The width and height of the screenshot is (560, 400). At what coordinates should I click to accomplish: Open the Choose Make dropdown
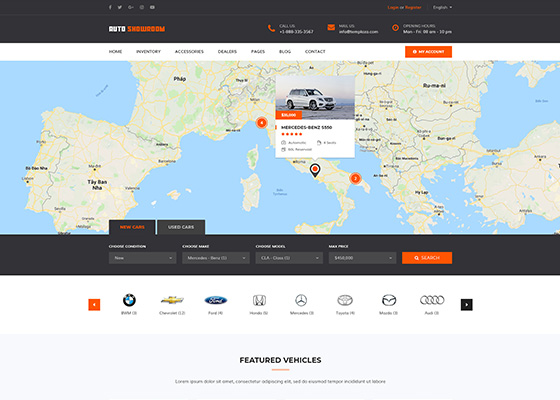click(x=216, y=258)
